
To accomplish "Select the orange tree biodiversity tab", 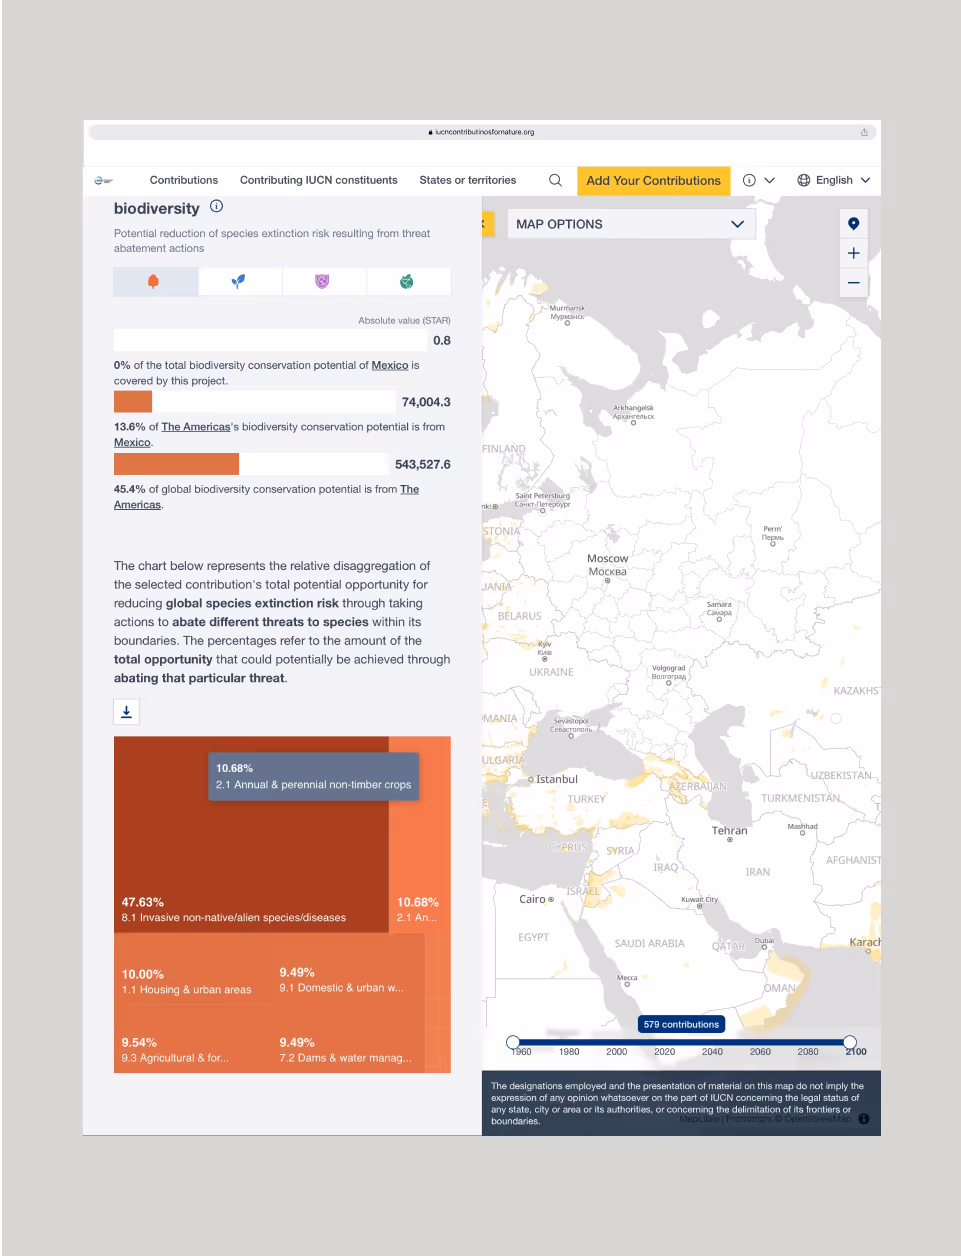I will [x=155, y=282].
